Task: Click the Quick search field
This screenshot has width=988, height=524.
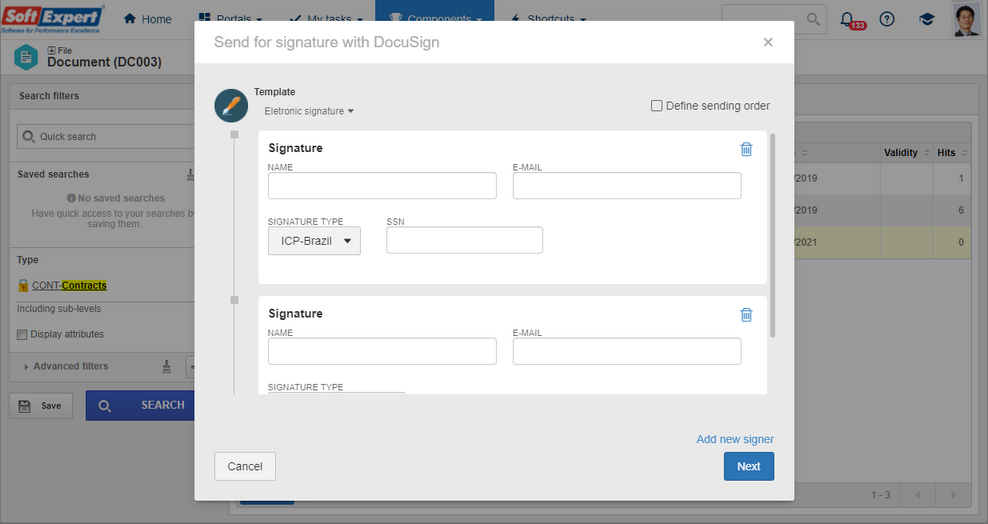Action: point(107,137)
